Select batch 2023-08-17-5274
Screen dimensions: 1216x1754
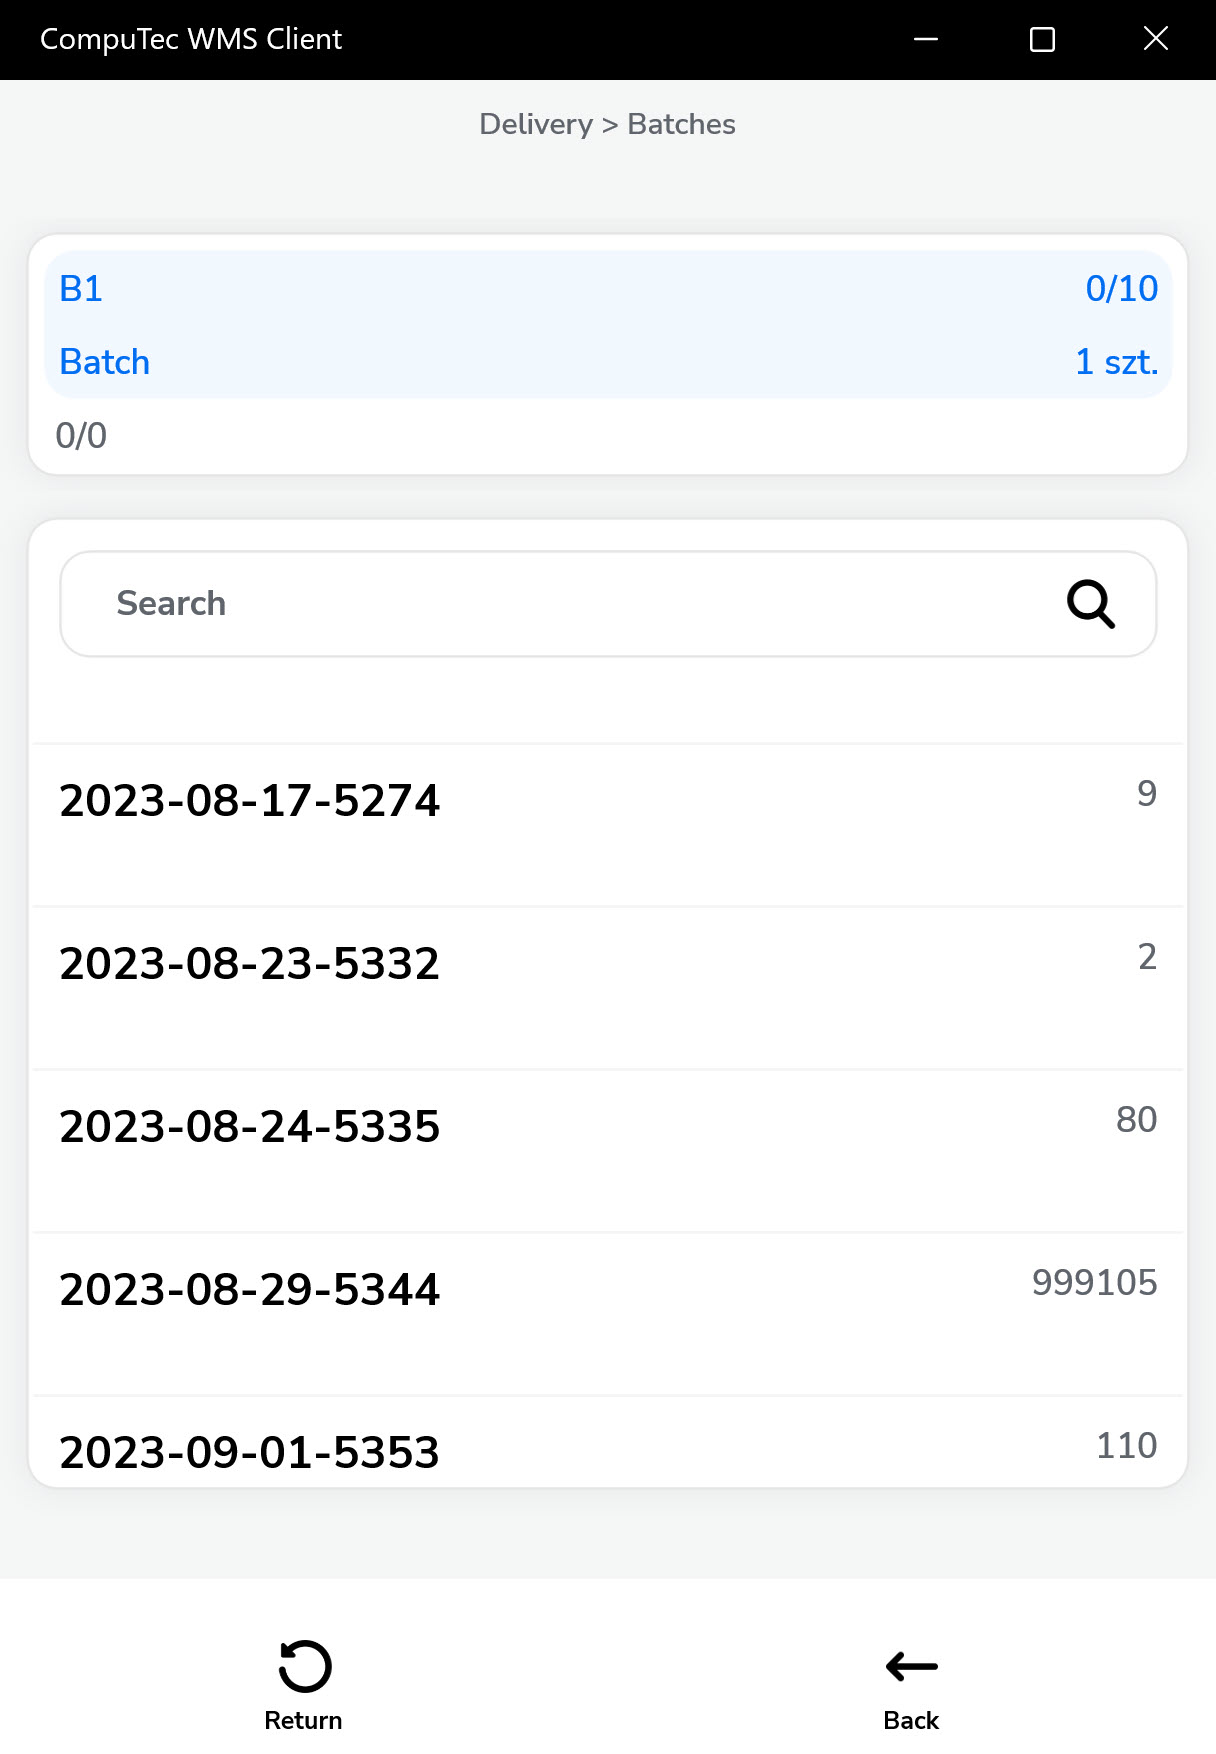pyautogui.click(x=250, y=801)
